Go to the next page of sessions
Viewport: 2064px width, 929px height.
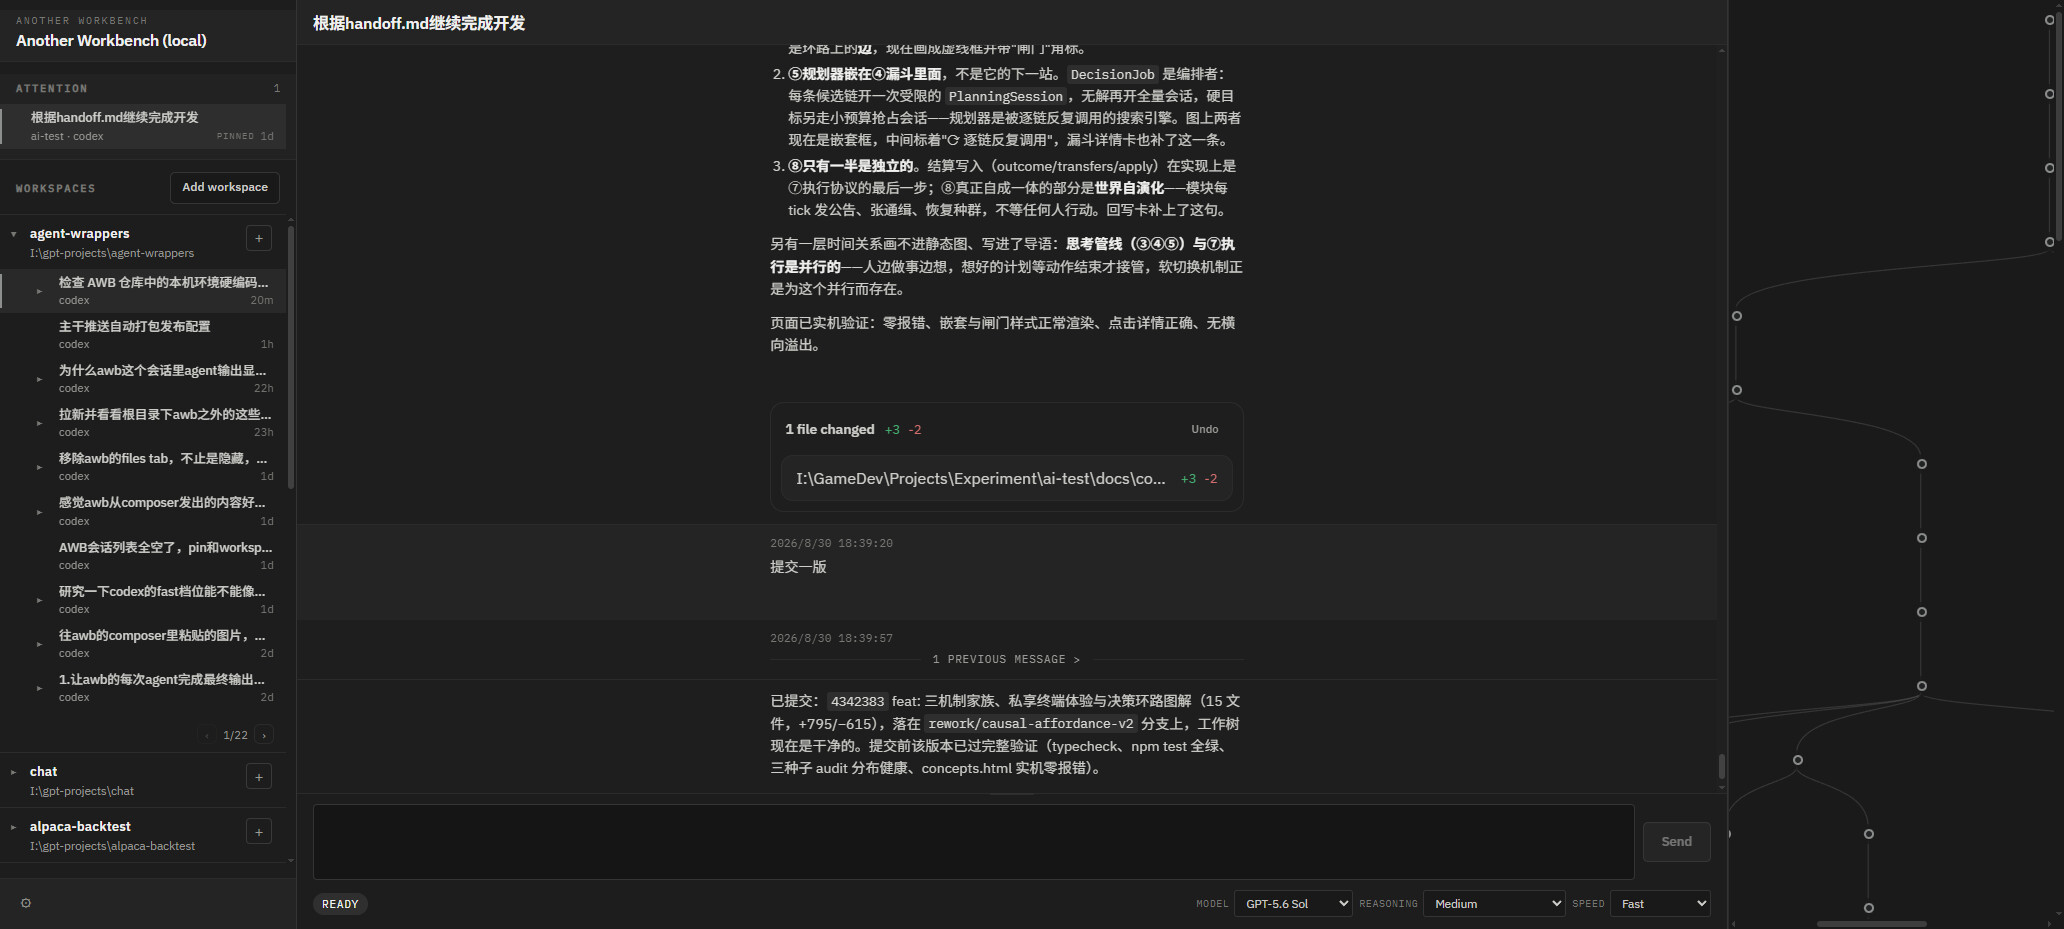pos(264,735)
